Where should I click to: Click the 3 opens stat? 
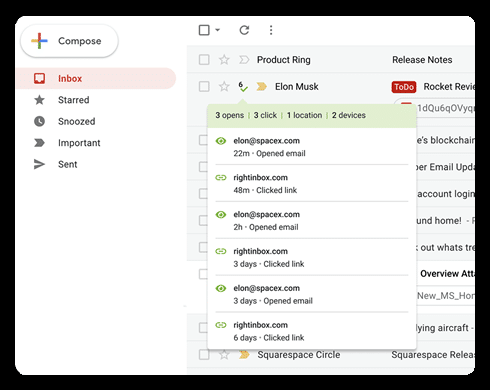coord(230,115)
